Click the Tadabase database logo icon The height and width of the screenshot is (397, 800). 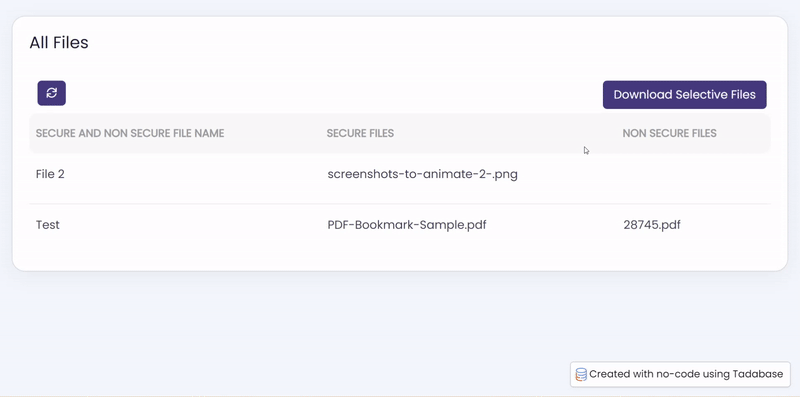point(581,375)
